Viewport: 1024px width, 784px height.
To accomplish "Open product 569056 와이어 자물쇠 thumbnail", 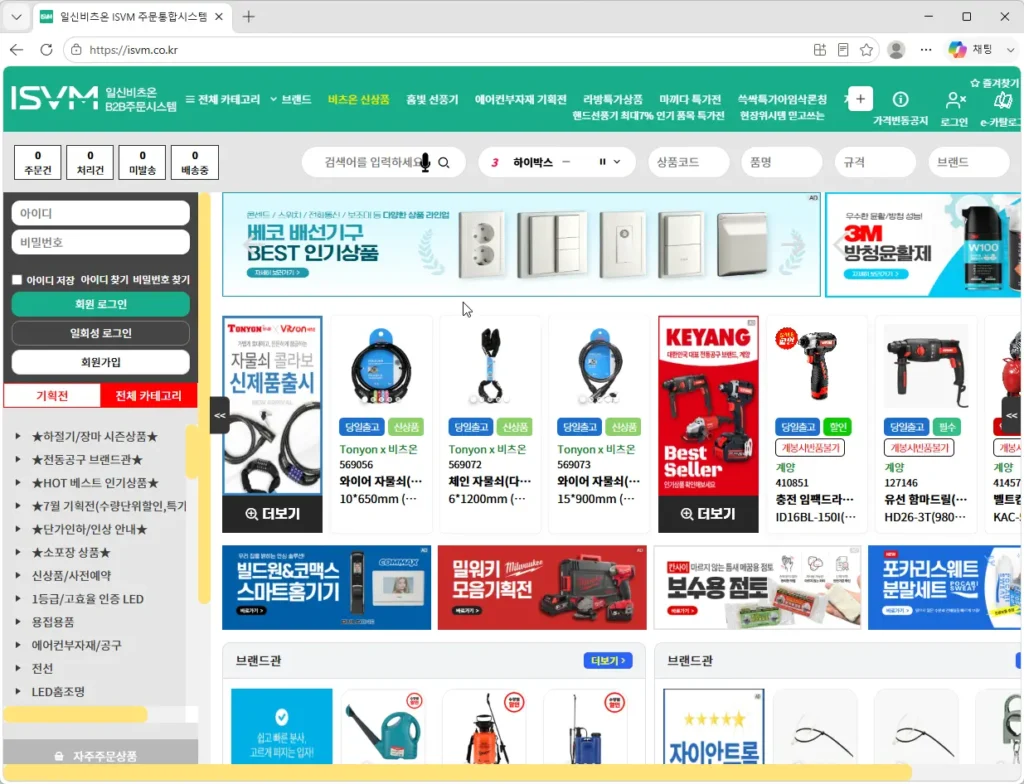I will point(381,366).
